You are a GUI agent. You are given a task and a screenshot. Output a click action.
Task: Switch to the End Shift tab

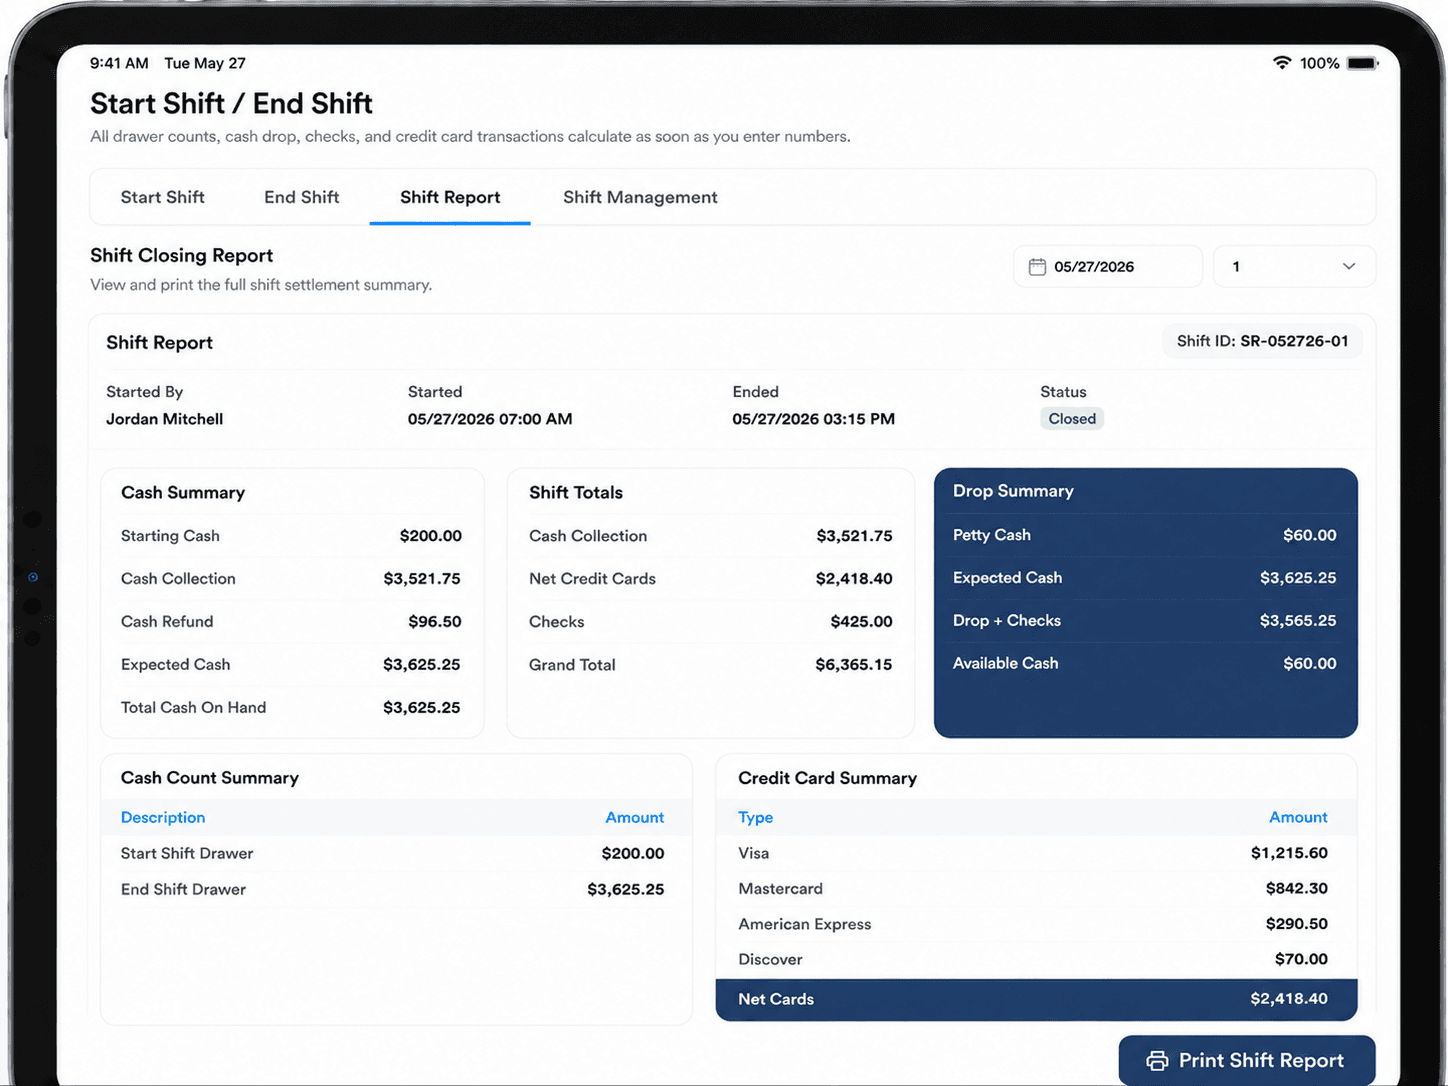(x=302, y=197)
